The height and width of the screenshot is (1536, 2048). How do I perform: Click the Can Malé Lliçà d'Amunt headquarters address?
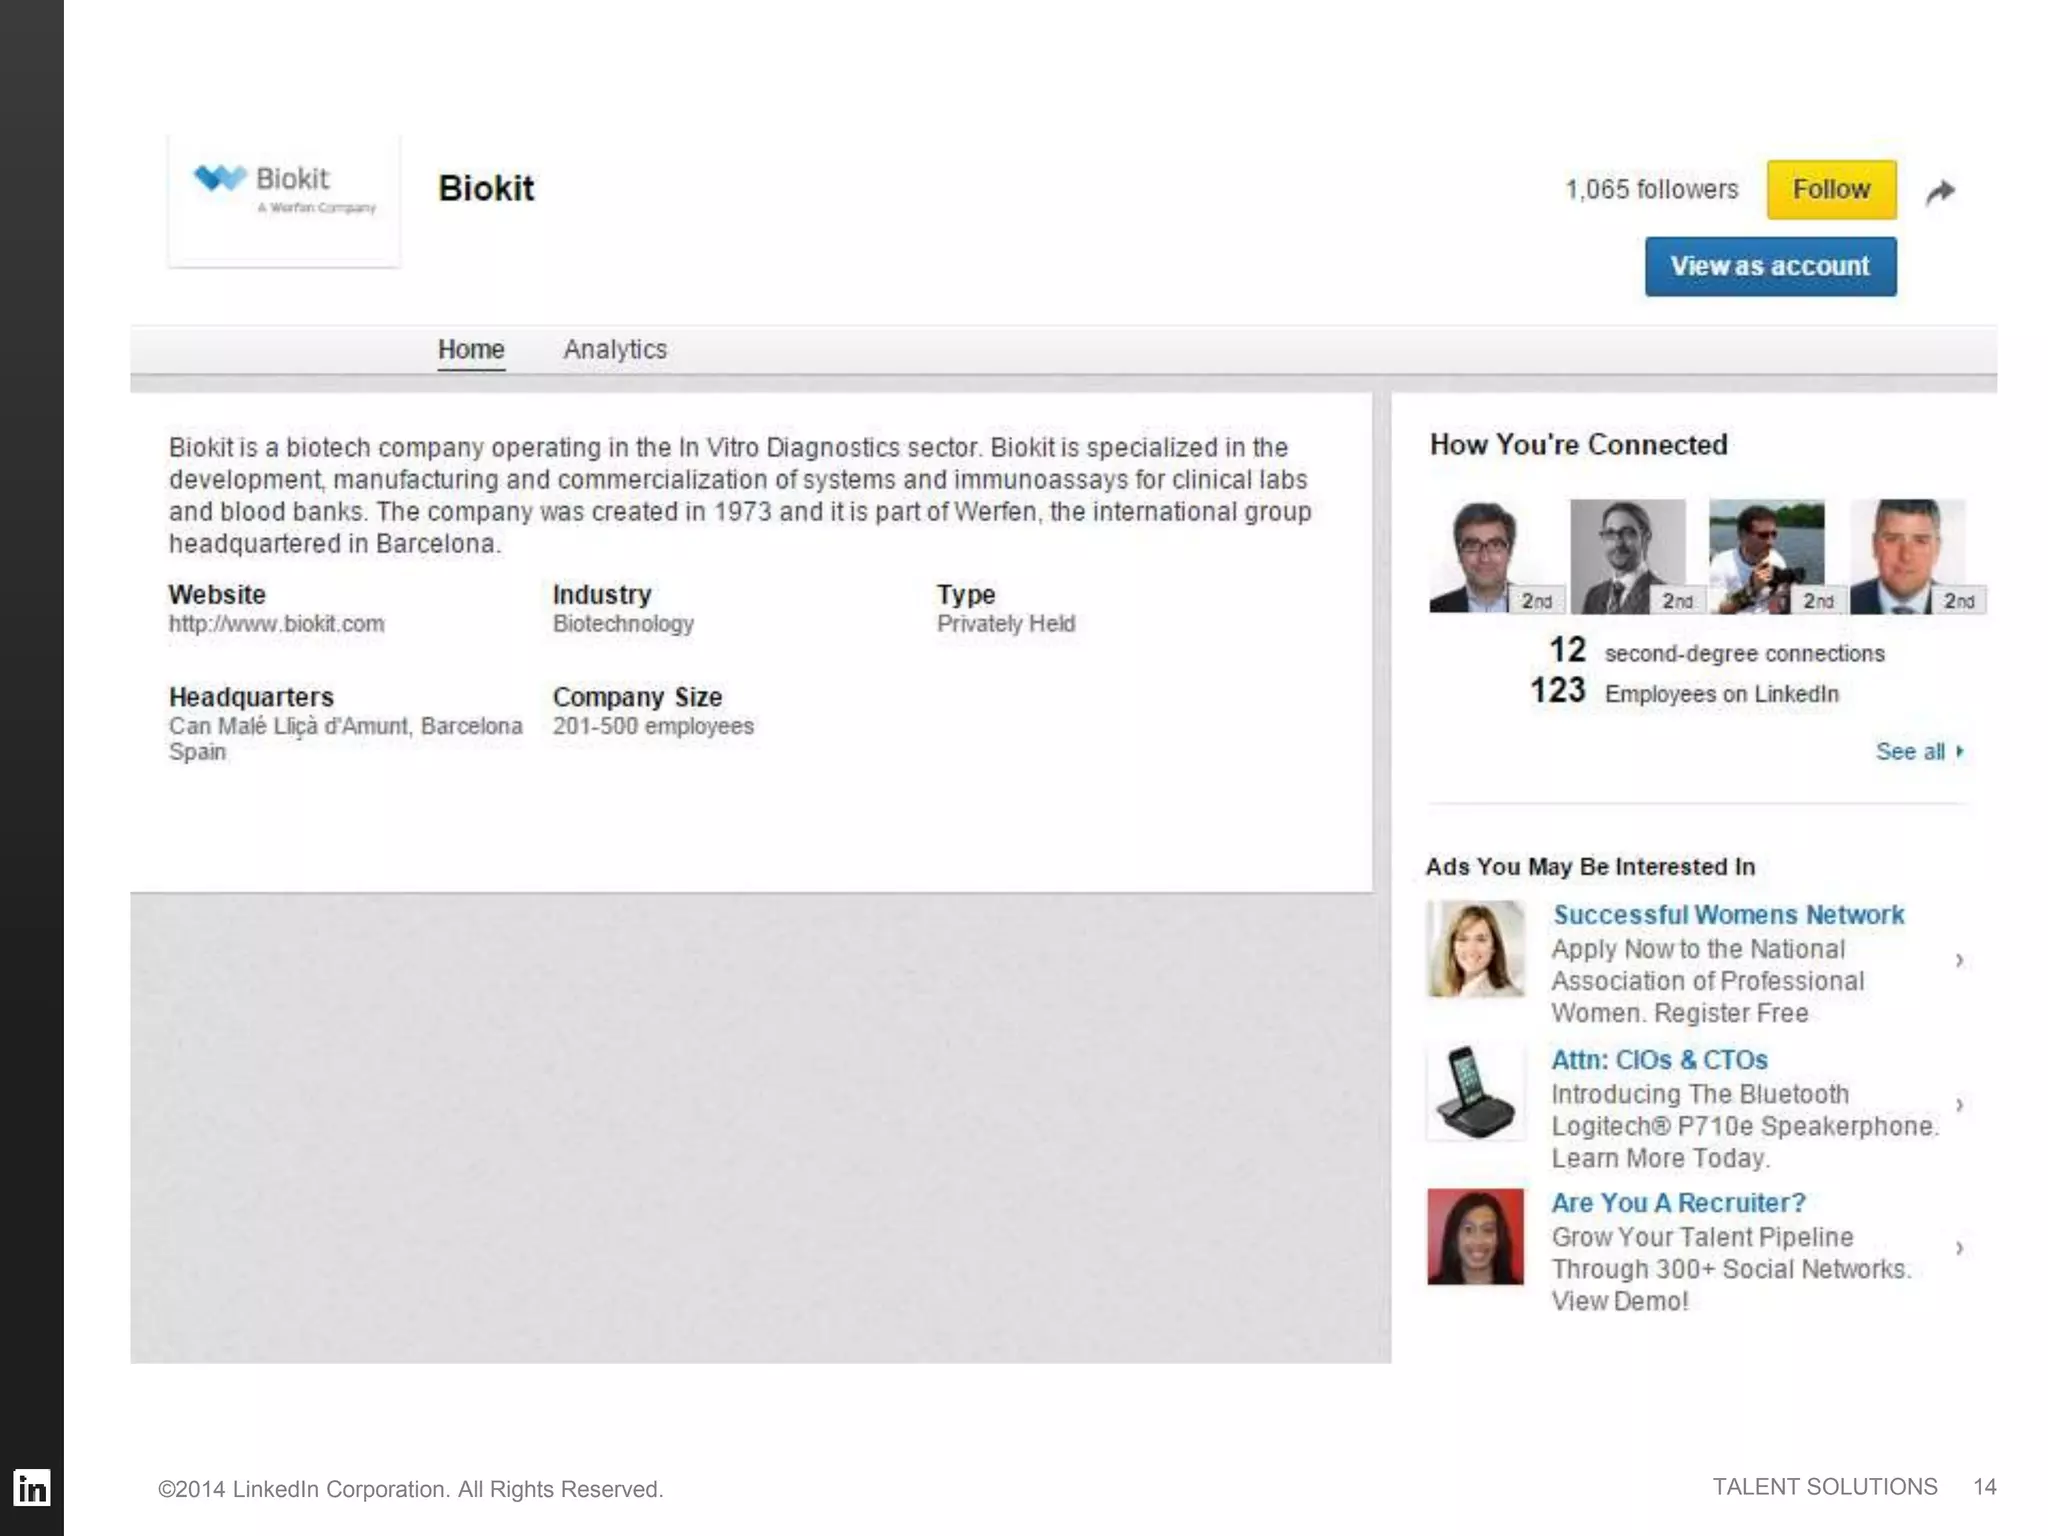click(x=345, y=738)
